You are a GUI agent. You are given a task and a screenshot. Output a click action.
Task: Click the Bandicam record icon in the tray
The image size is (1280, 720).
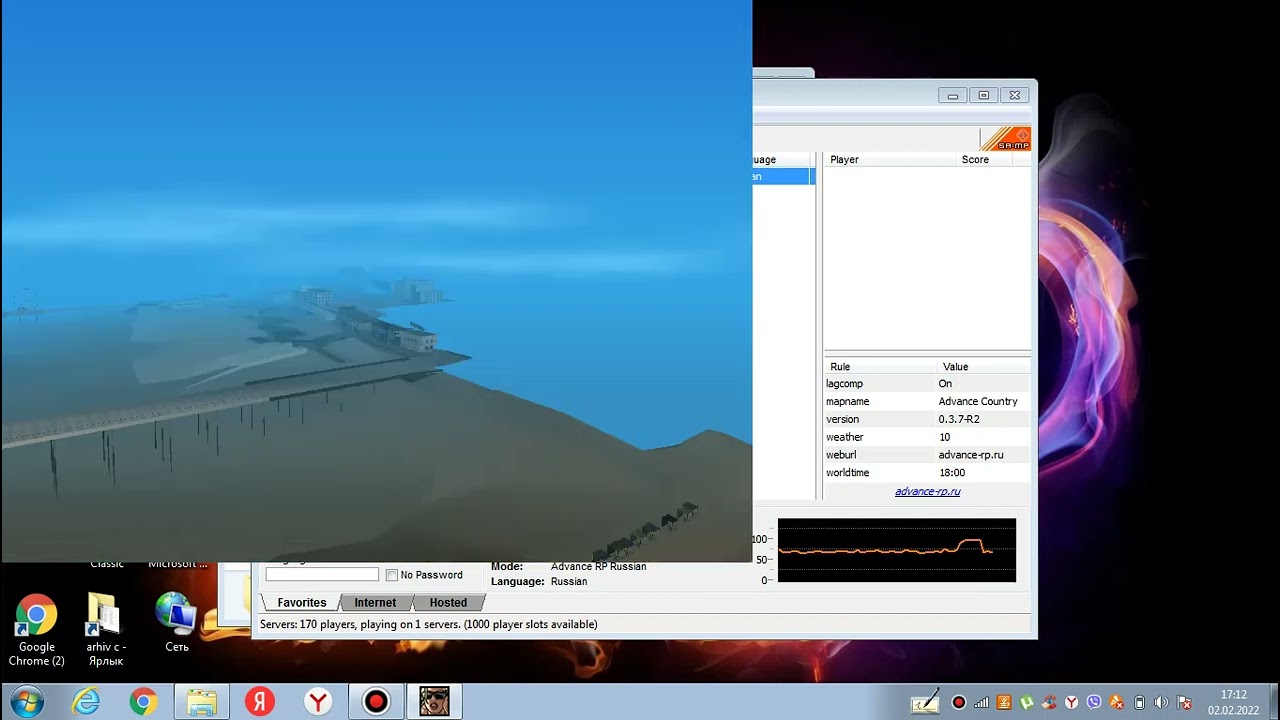tap(959, 702)
